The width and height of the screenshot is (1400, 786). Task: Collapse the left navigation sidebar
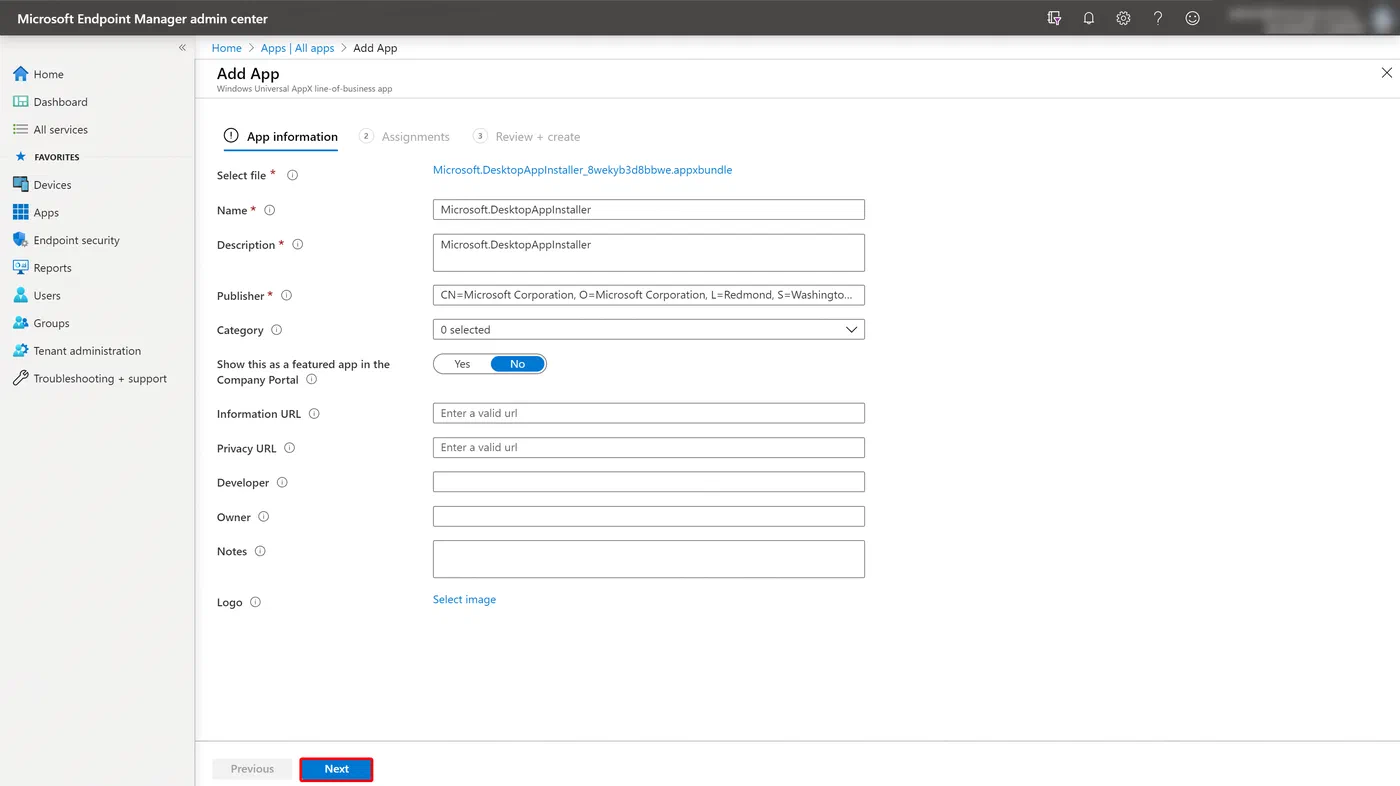pyautogui.click(x=182, y=48)
